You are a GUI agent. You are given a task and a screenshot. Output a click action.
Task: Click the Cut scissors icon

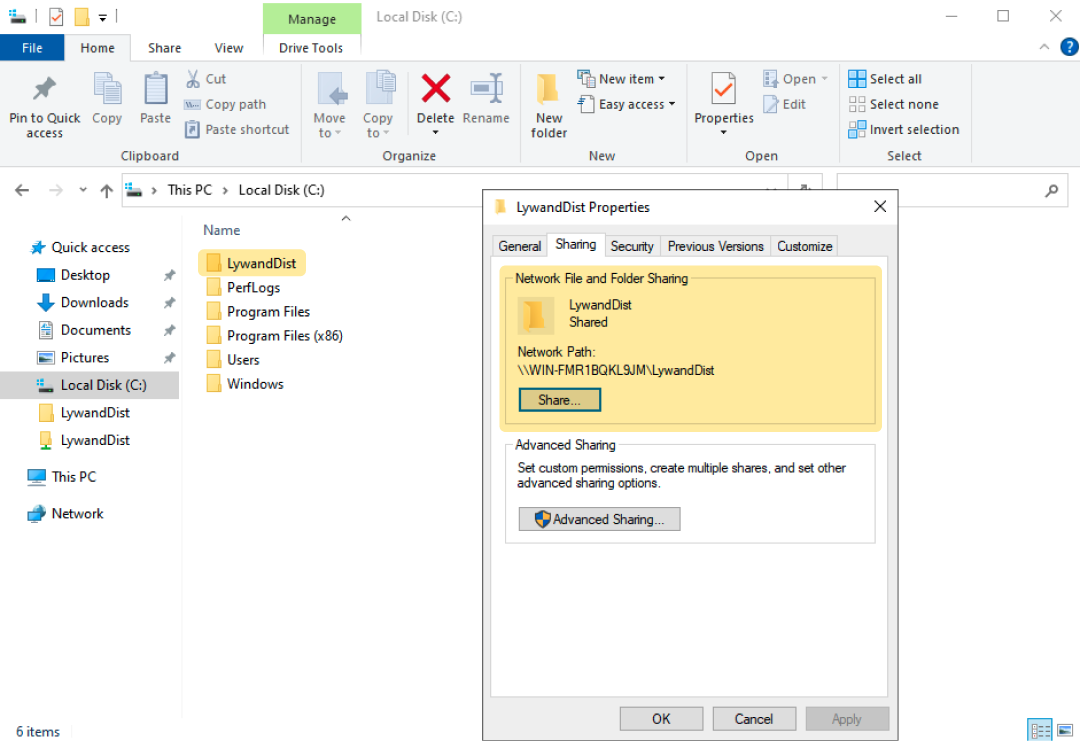point(193,79)
